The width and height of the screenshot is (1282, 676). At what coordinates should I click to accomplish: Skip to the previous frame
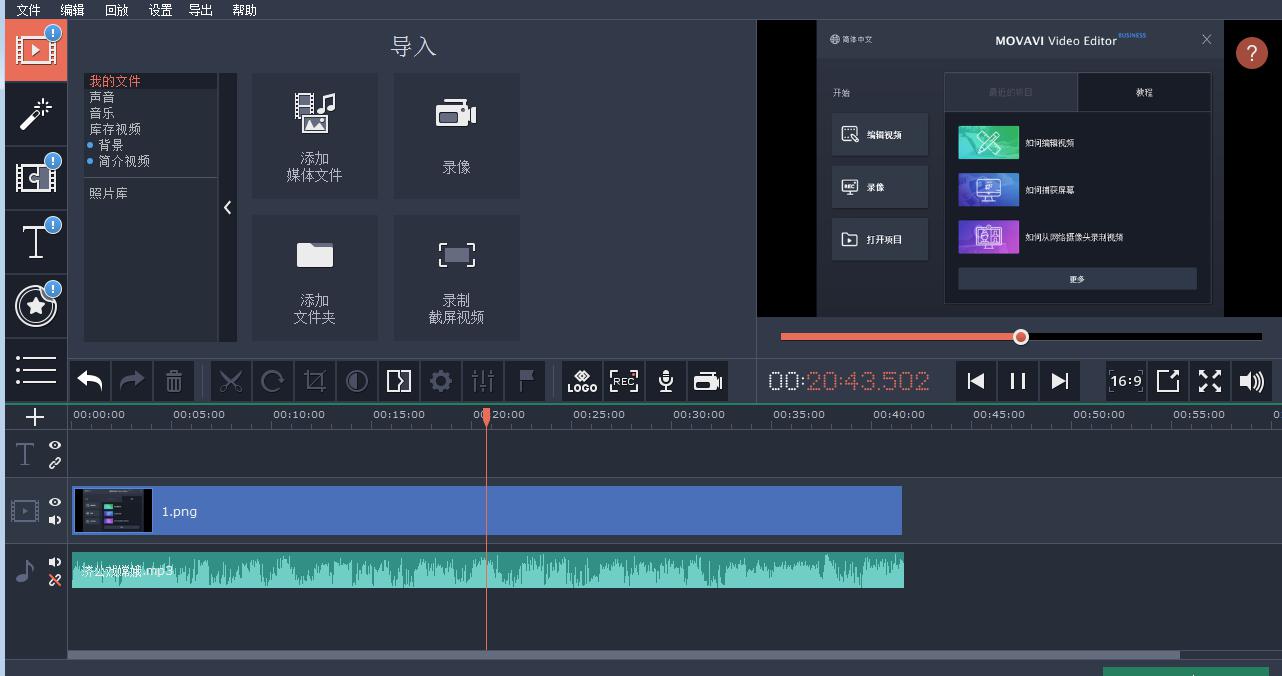pyautogui.click(x=976, y=381)
